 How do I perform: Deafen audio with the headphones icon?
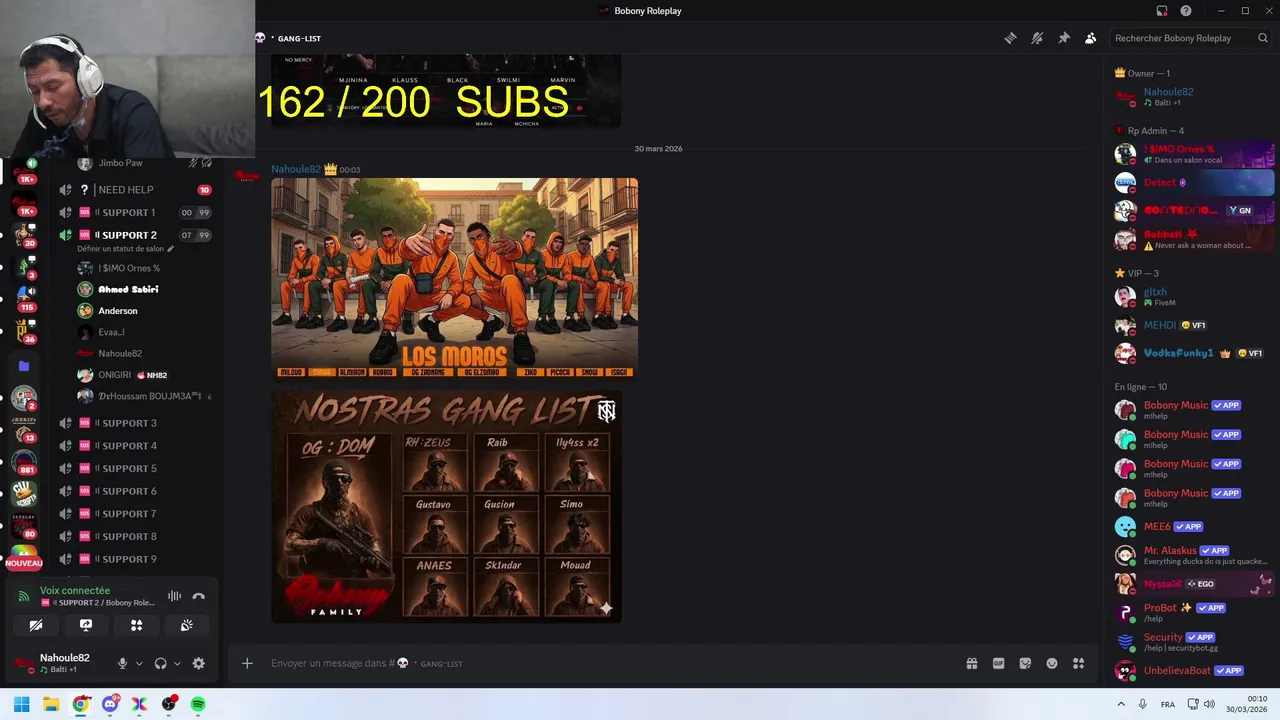160,663
